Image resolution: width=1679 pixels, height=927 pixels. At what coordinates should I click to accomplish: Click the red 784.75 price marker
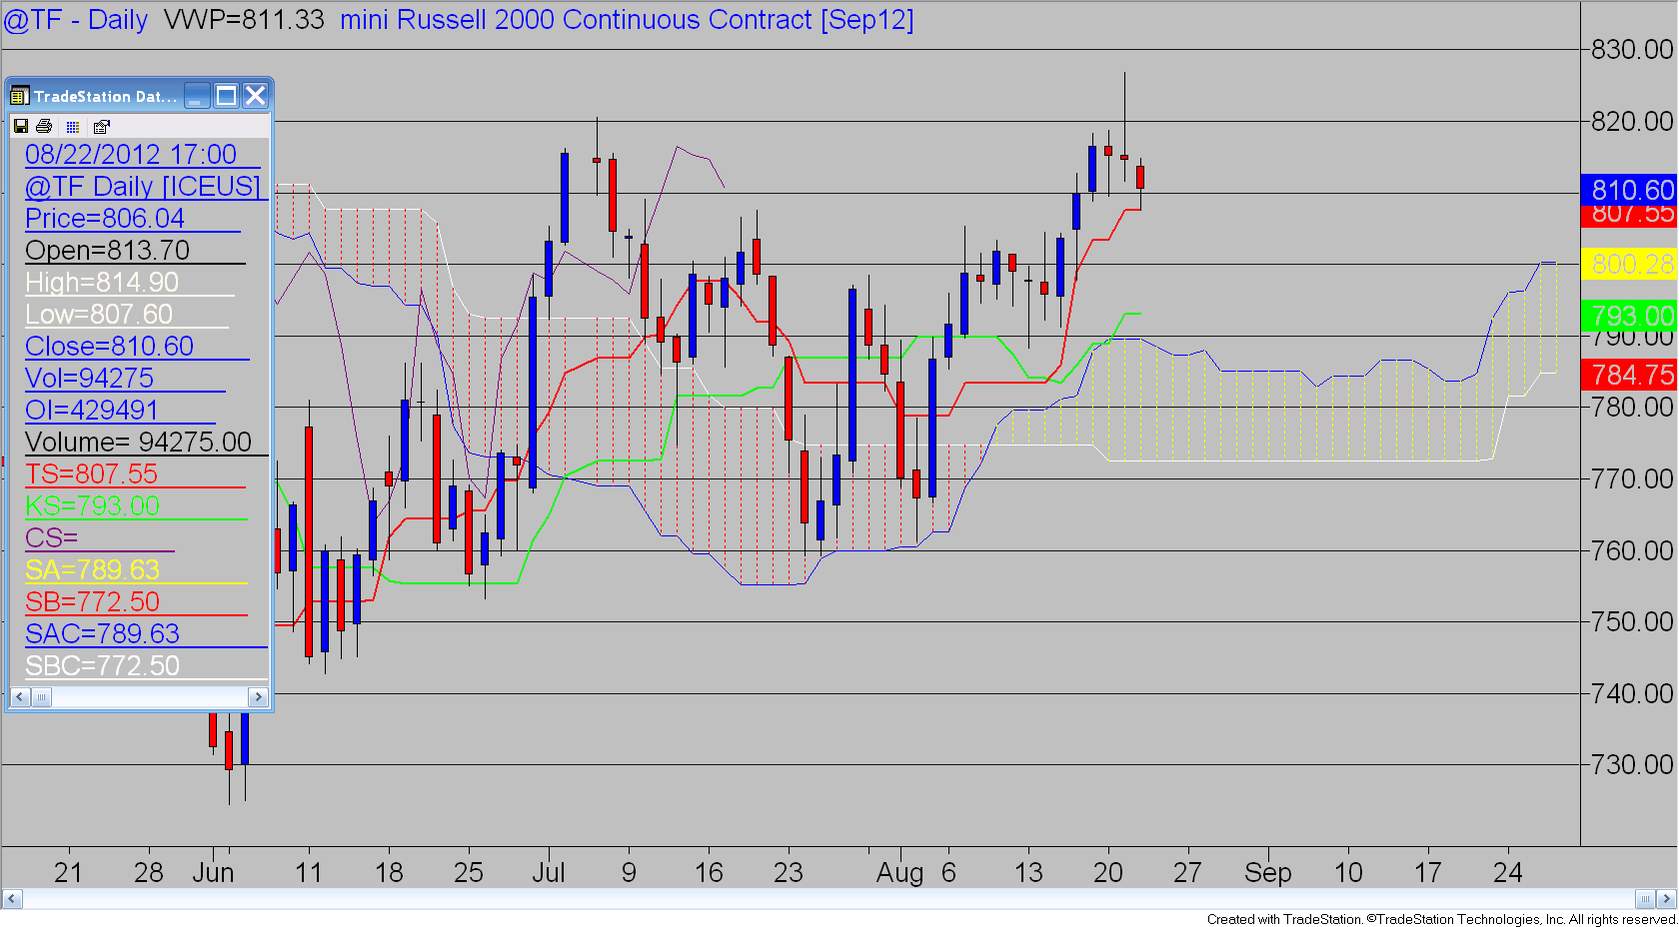coord(1628,375)
